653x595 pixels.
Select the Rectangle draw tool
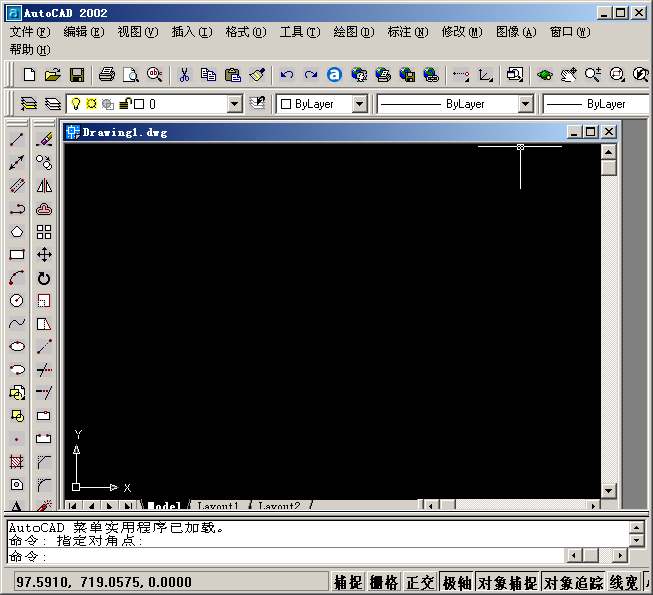click(17, 254)
